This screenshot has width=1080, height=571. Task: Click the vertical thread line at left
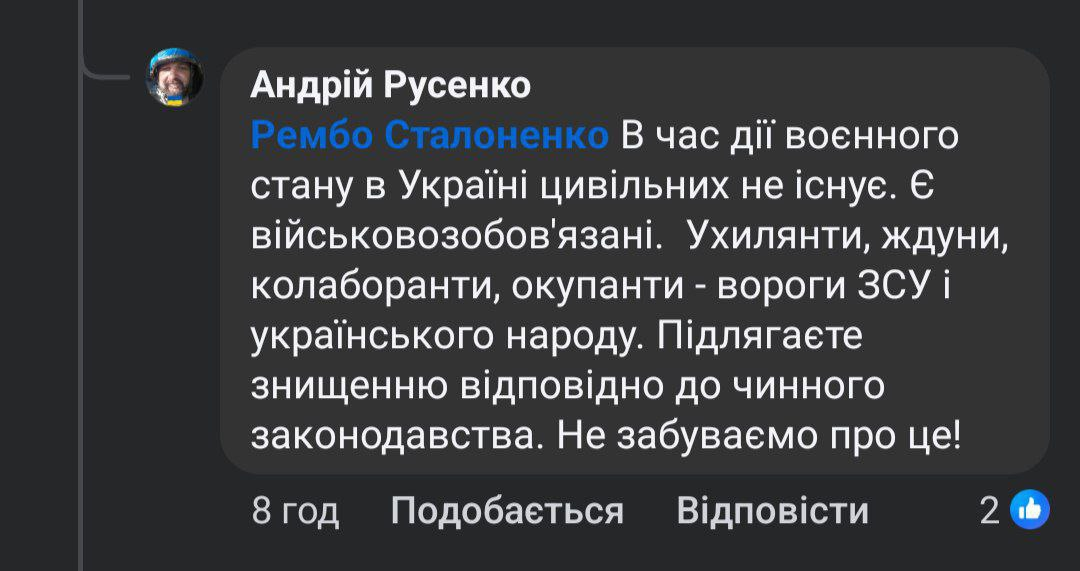click(x=80, y=300)
